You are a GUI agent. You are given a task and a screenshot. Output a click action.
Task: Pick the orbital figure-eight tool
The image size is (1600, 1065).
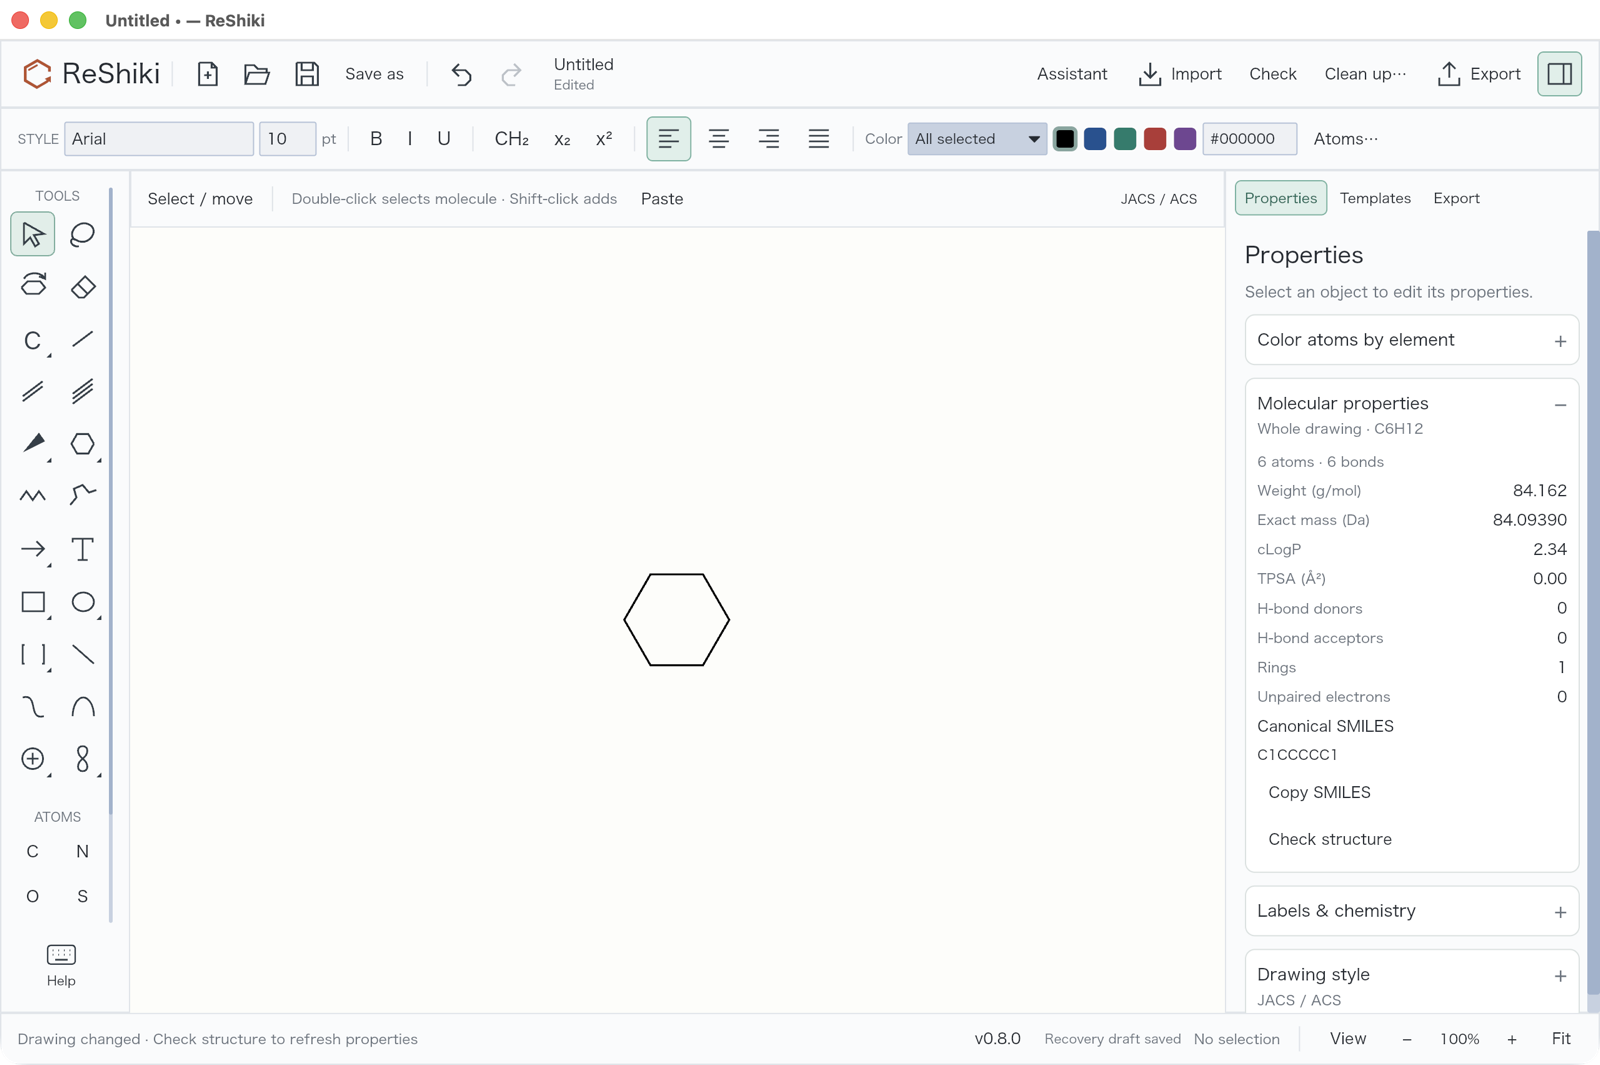click(x=83, y=759)
